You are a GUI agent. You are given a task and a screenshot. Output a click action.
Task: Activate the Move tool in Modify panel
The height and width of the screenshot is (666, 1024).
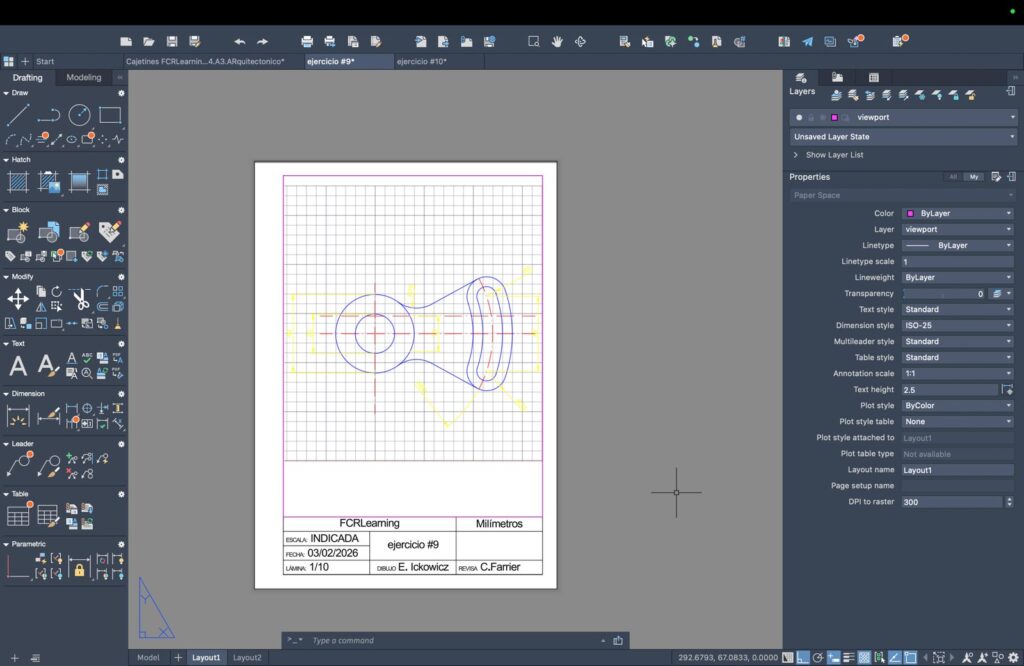[x=18, y=299]
